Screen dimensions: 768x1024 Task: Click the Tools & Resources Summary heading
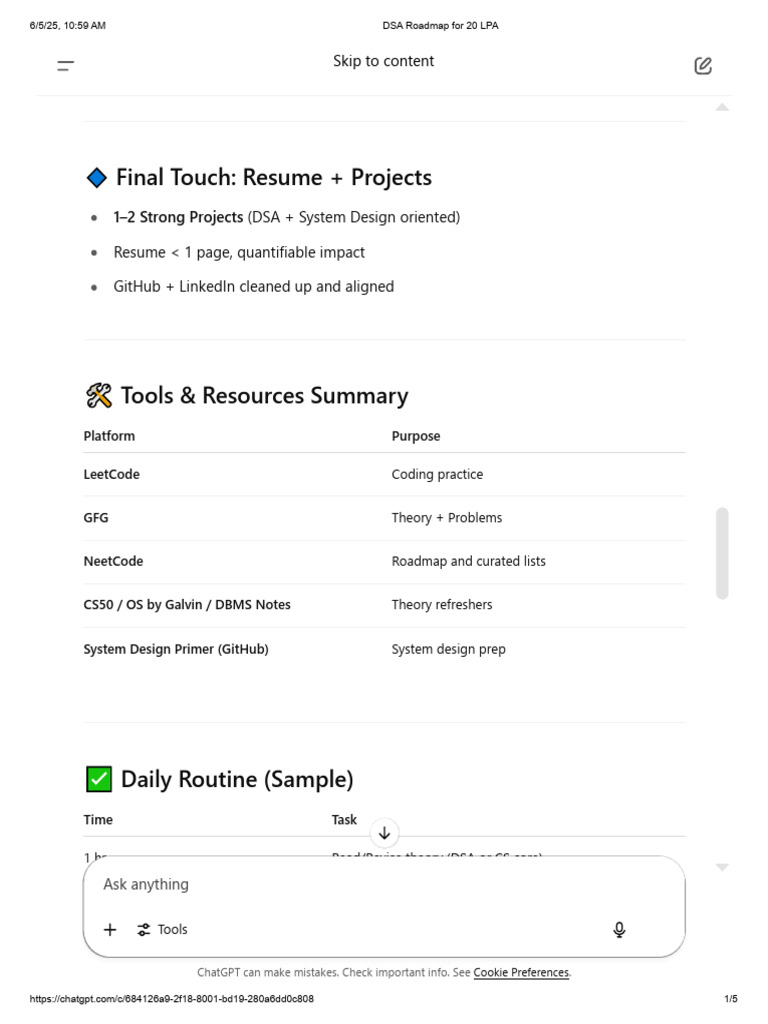coord(264,396)
